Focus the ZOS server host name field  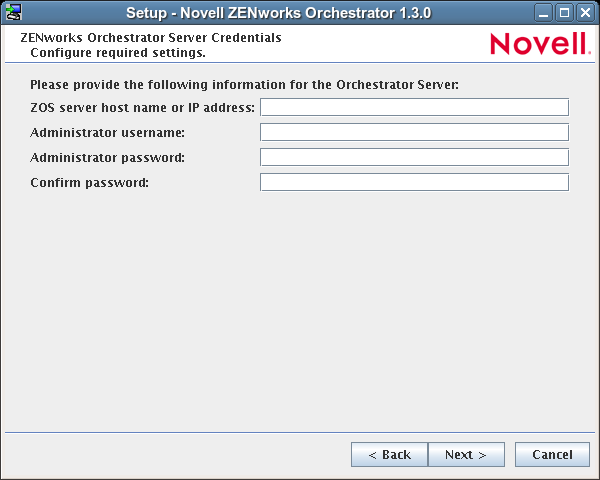(414, 107)
